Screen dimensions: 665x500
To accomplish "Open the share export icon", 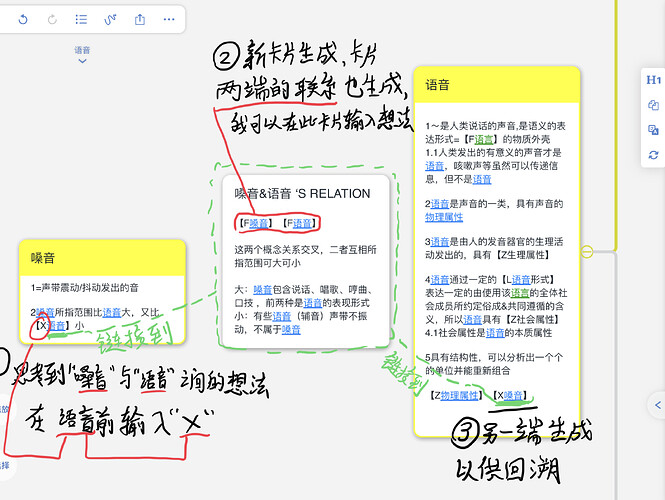I will 140,20.
